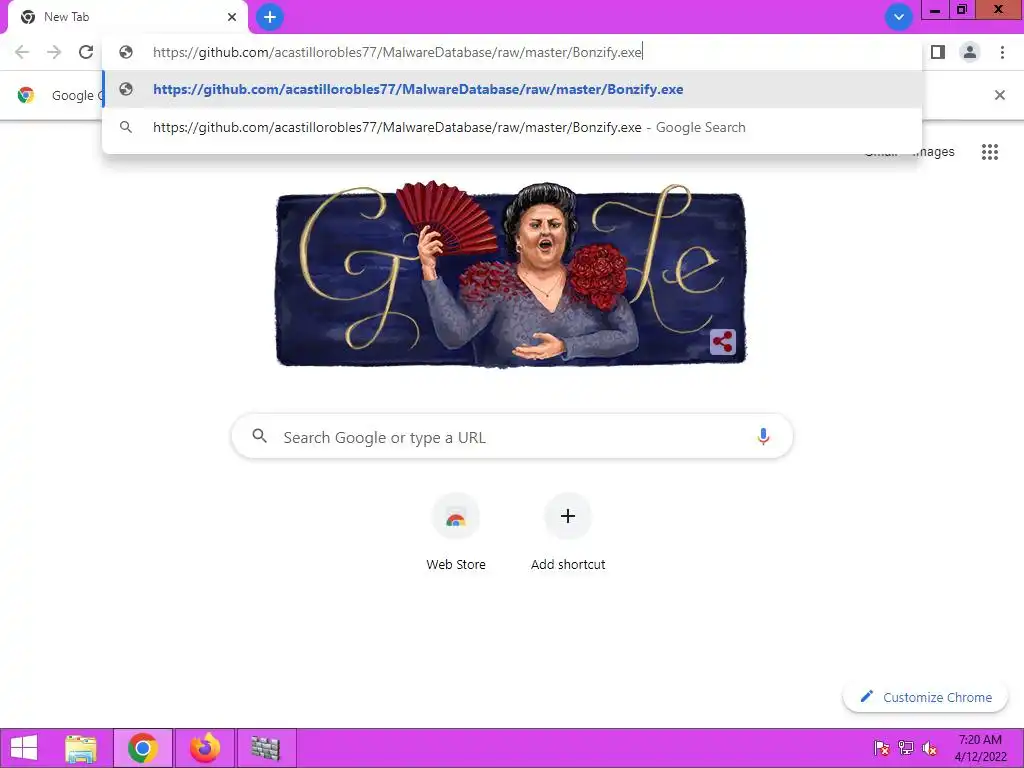
Task: Click the muted volume tray icon
Action: coord(930,748)
